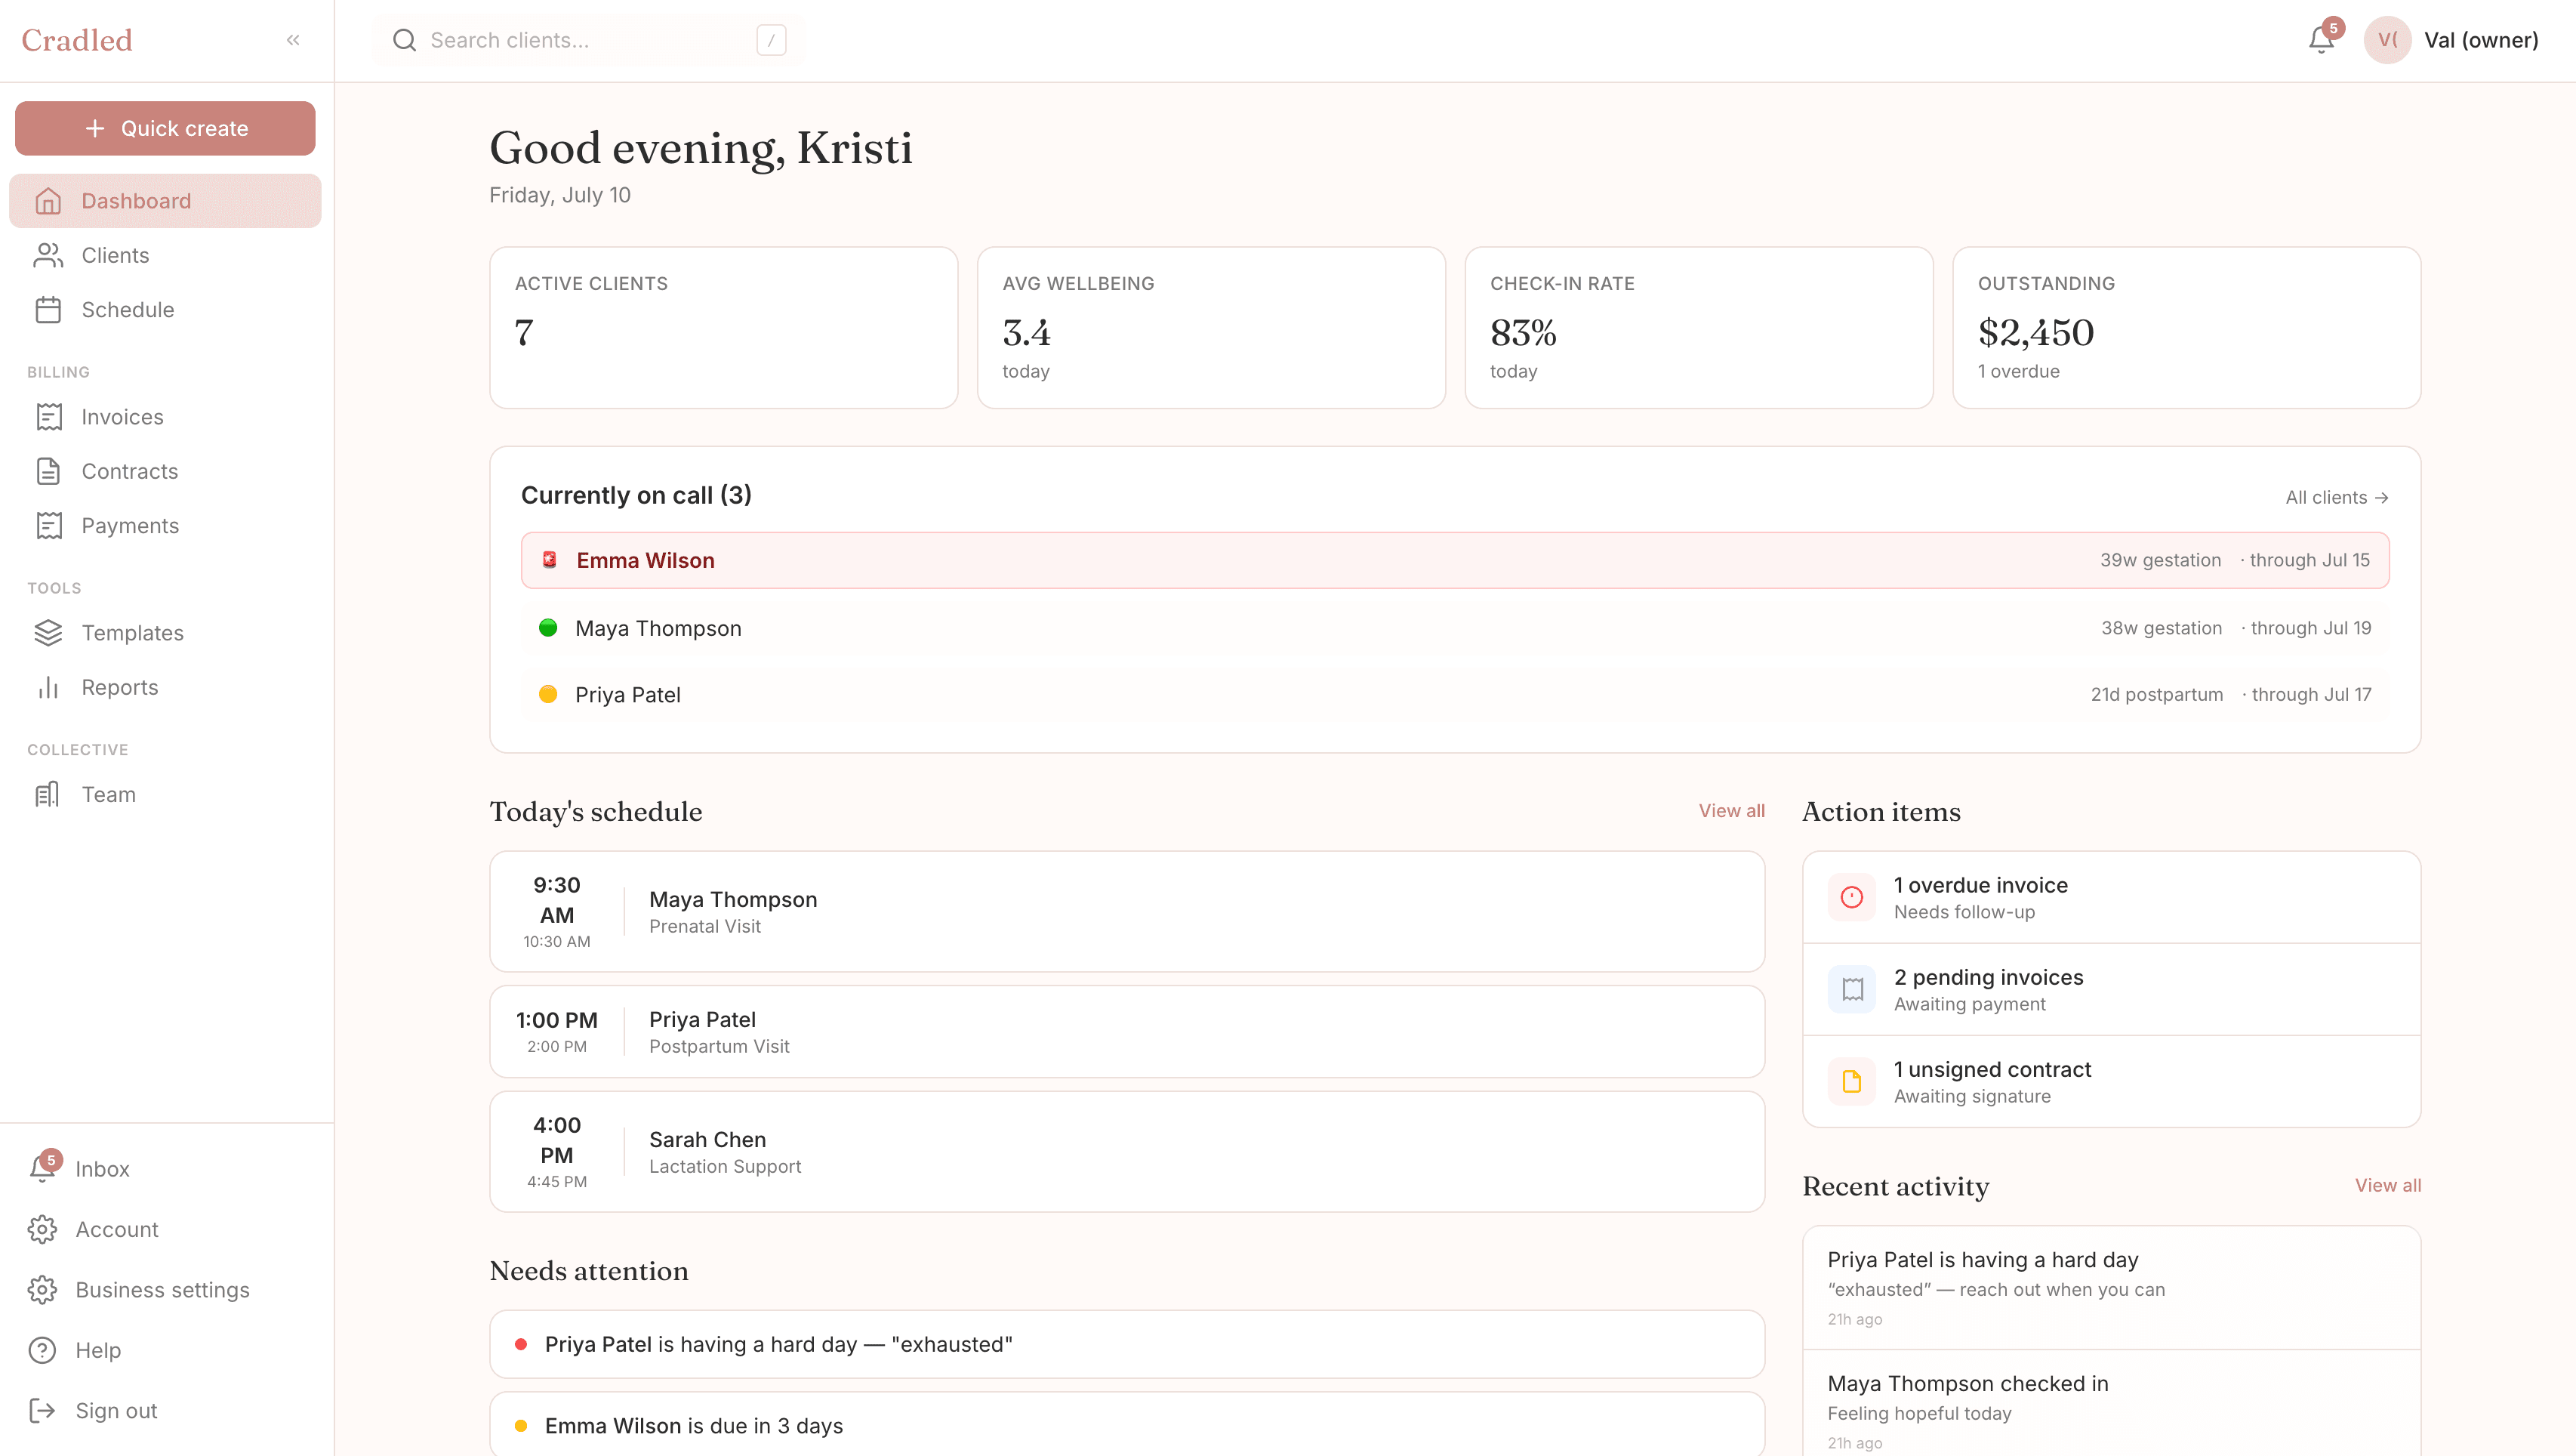
Task: Click the unsigned contract file icon
Action: (x=1852, y=1081)
